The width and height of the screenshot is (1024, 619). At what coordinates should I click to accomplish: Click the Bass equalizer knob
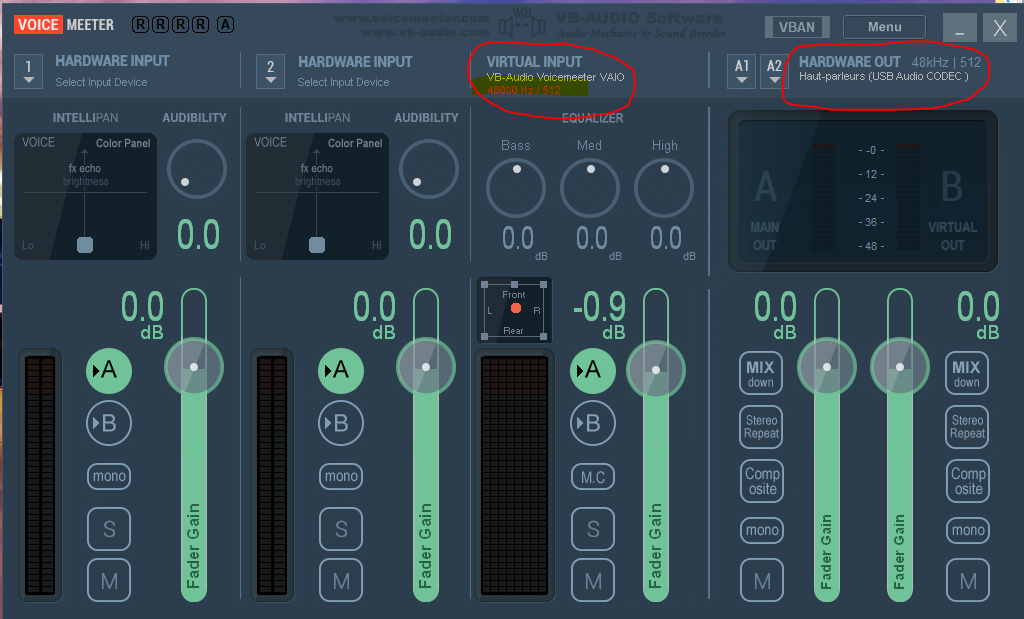pos(516,188)
